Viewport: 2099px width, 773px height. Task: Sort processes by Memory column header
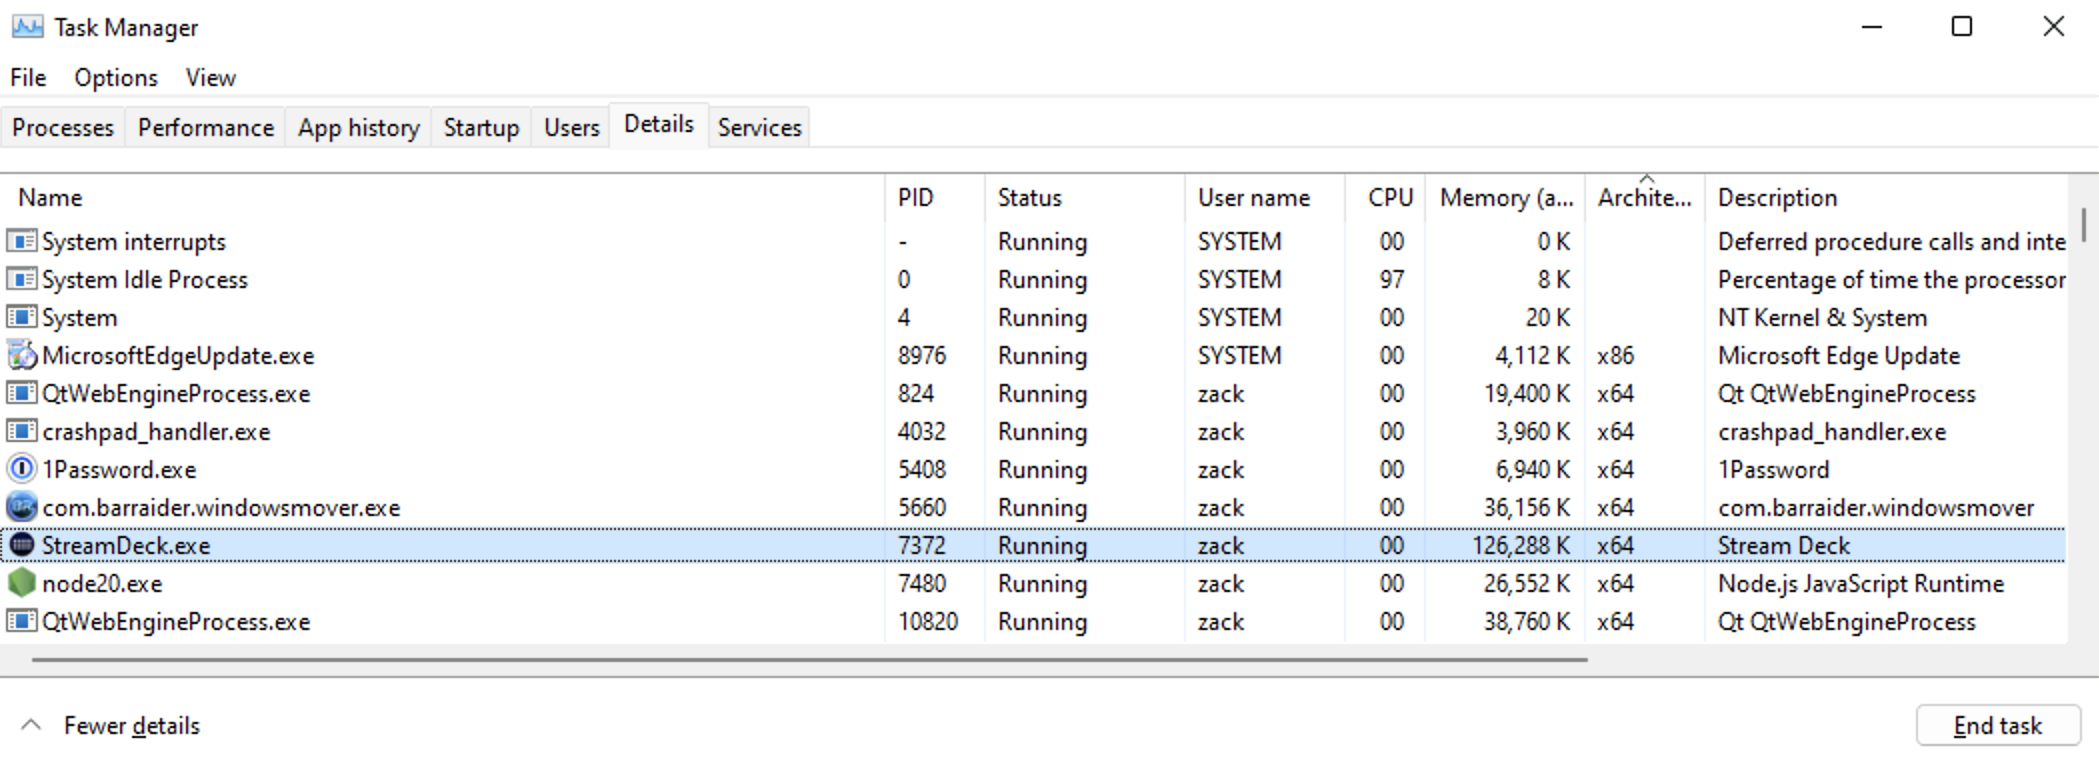point(1504,198)
